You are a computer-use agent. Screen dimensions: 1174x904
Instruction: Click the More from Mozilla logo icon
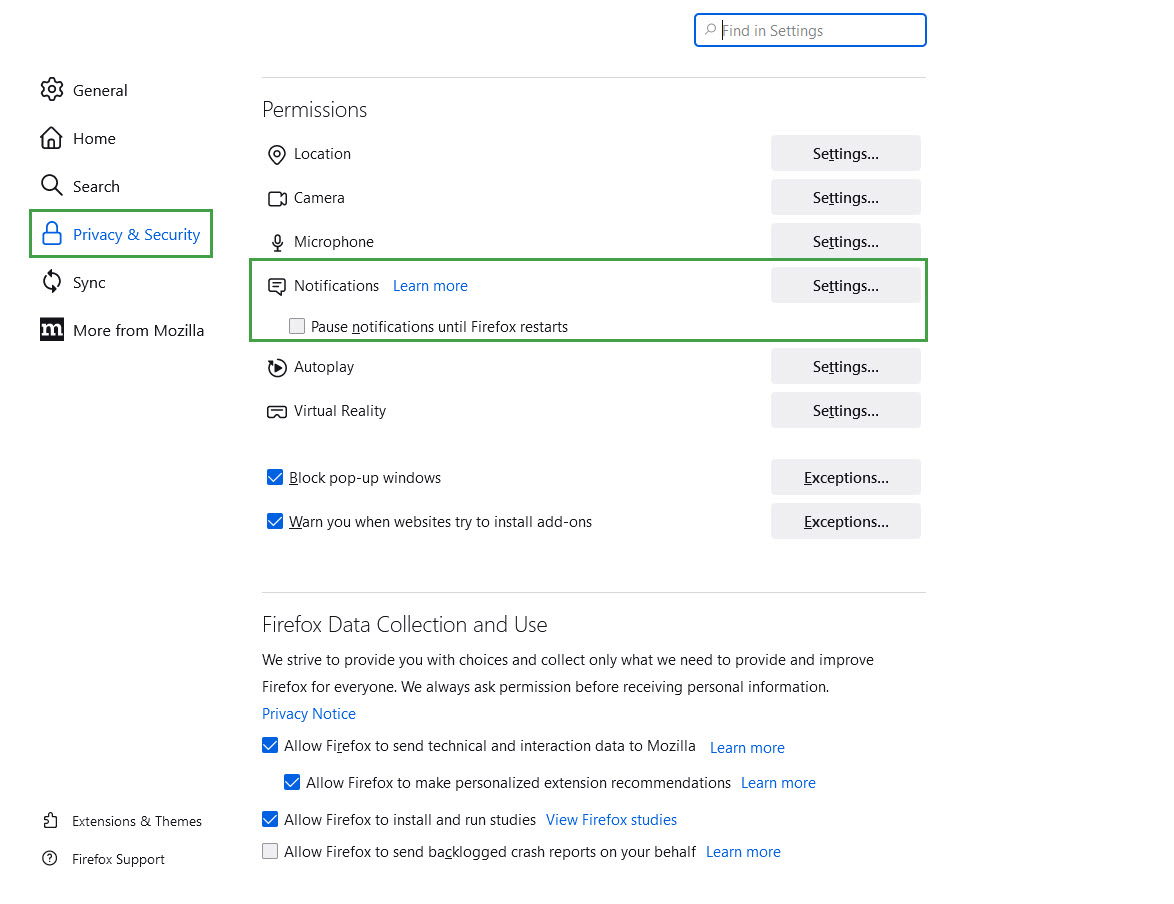[52, 330]
